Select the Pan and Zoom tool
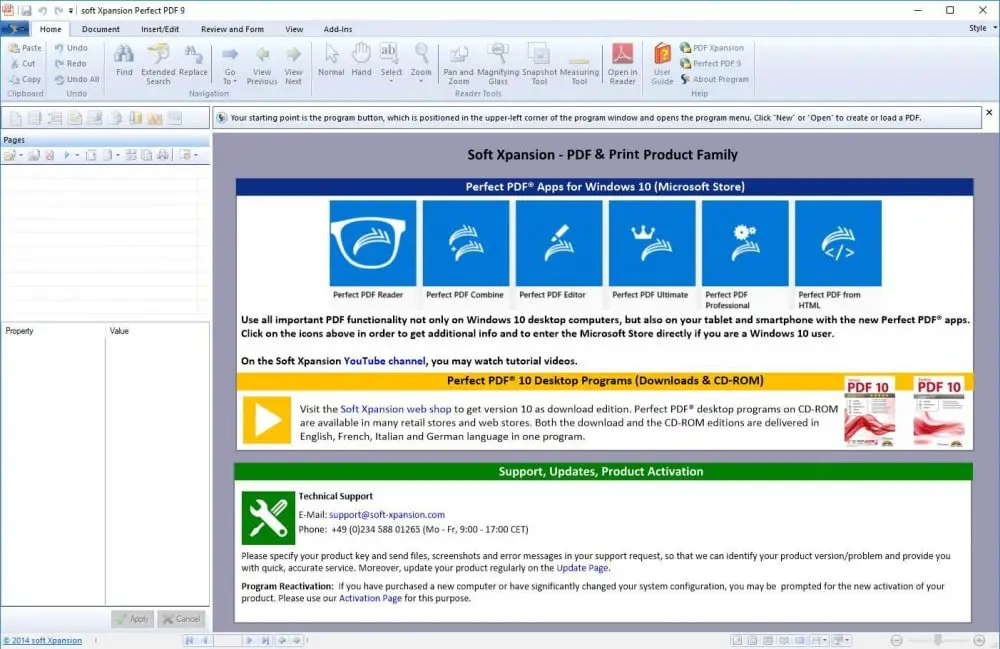Image resolution: width=1000 pixels, height=649 pixels. click(x=457, y=60)
